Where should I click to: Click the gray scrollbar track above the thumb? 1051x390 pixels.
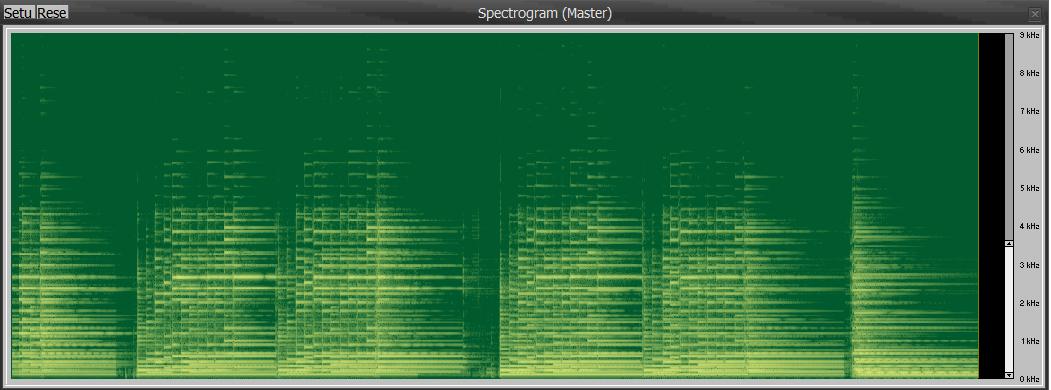(1009, 137)
